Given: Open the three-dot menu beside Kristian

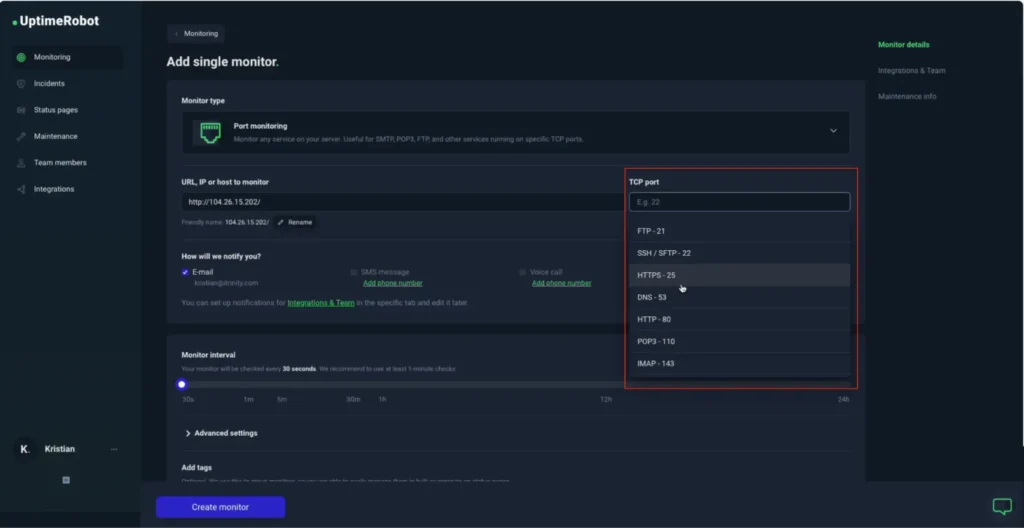Looking at the screenshot, I should click(114, 449).
